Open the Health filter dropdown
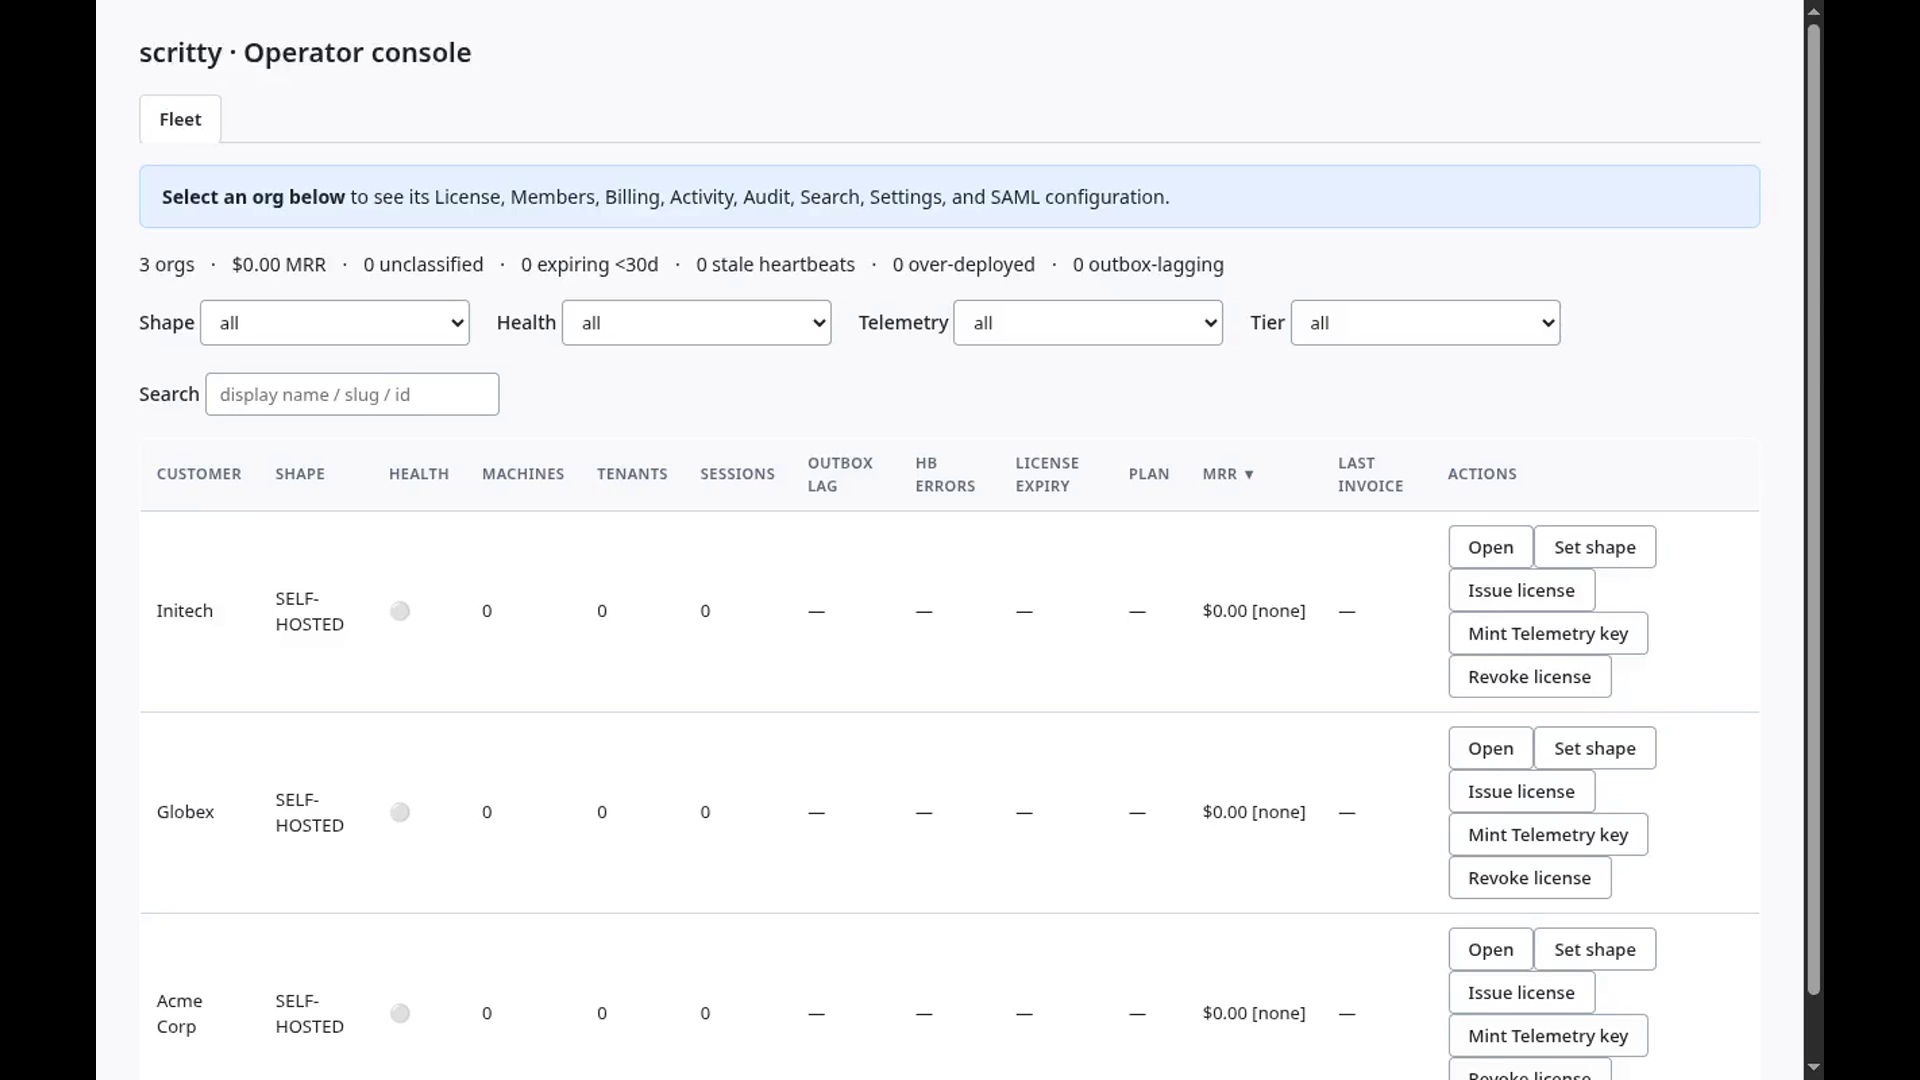This screenshot has height=1080, width=1920. pos(697,323)
